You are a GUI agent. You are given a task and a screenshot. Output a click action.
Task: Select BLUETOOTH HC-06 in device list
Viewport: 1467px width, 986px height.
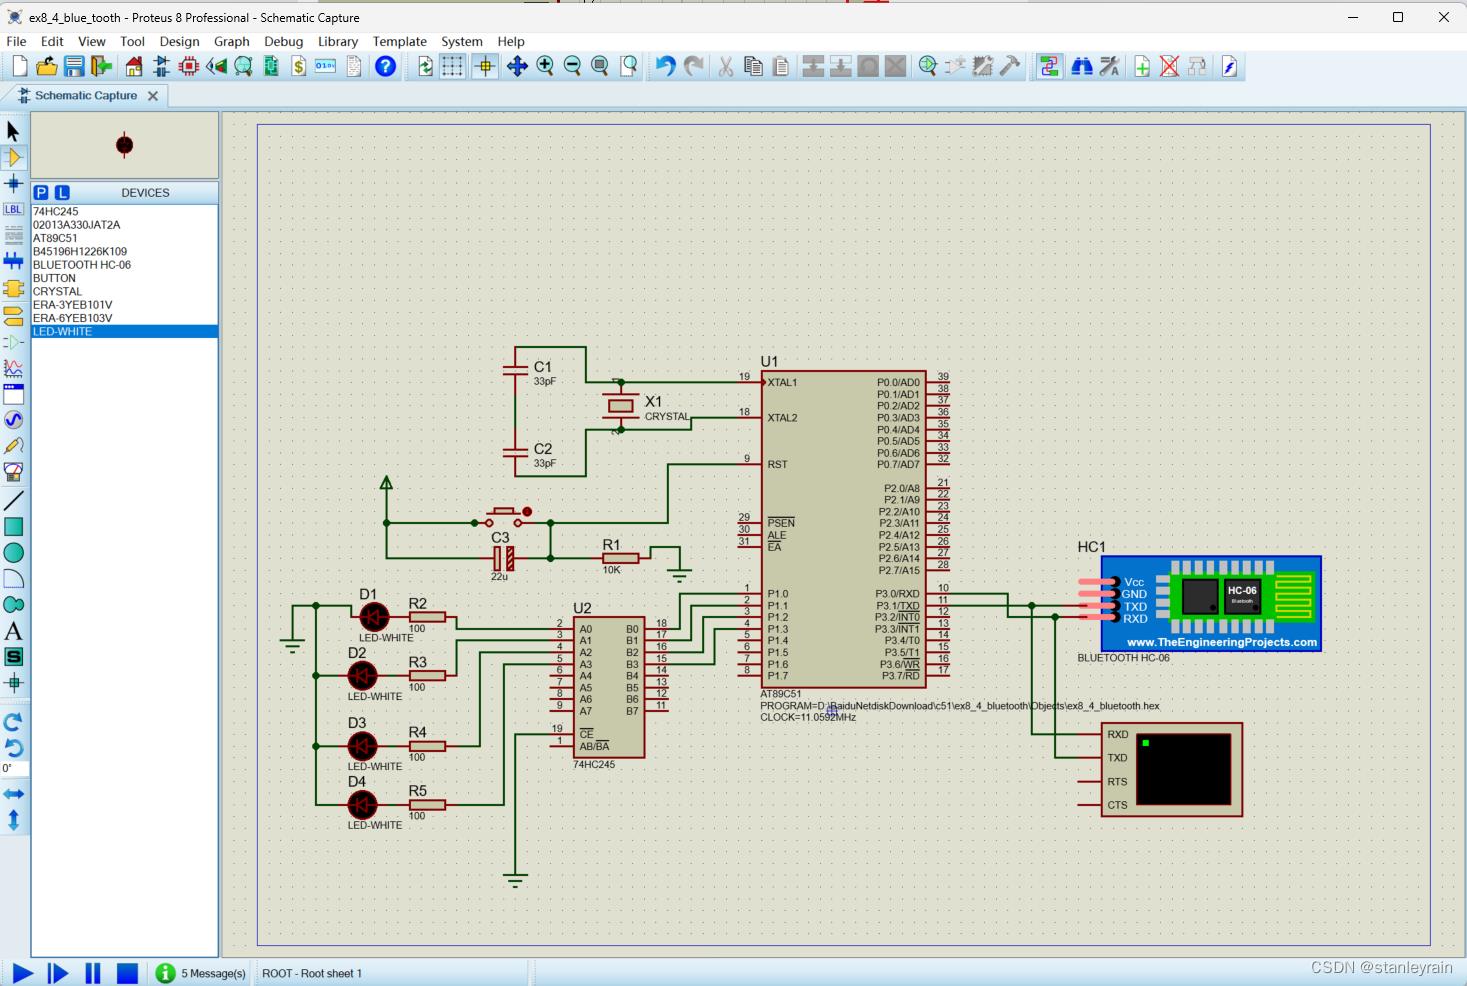point(82,265)
